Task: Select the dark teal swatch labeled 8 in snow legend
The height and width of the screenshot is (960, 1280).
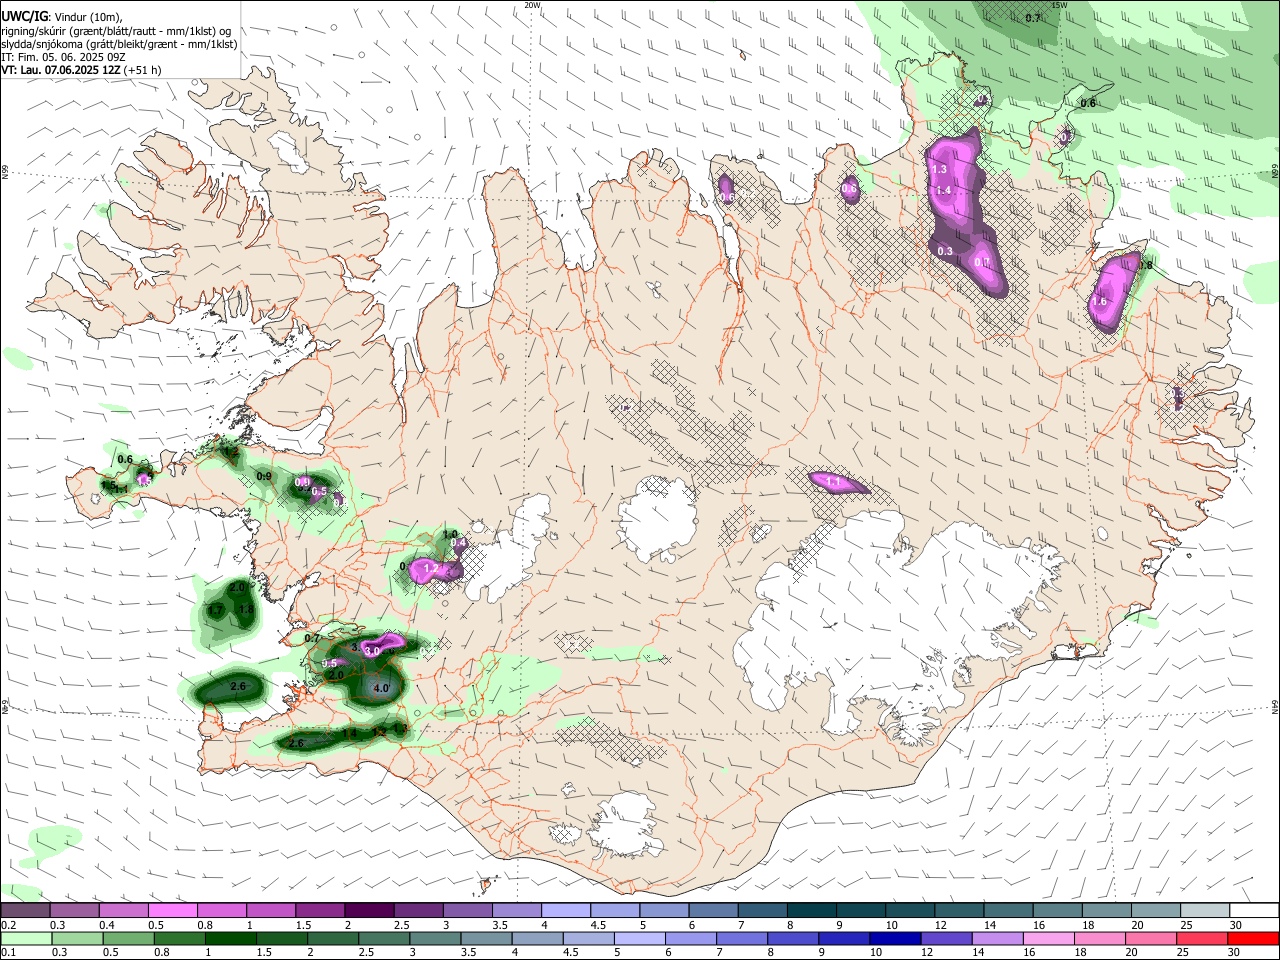Action: [x=811, y=910]
